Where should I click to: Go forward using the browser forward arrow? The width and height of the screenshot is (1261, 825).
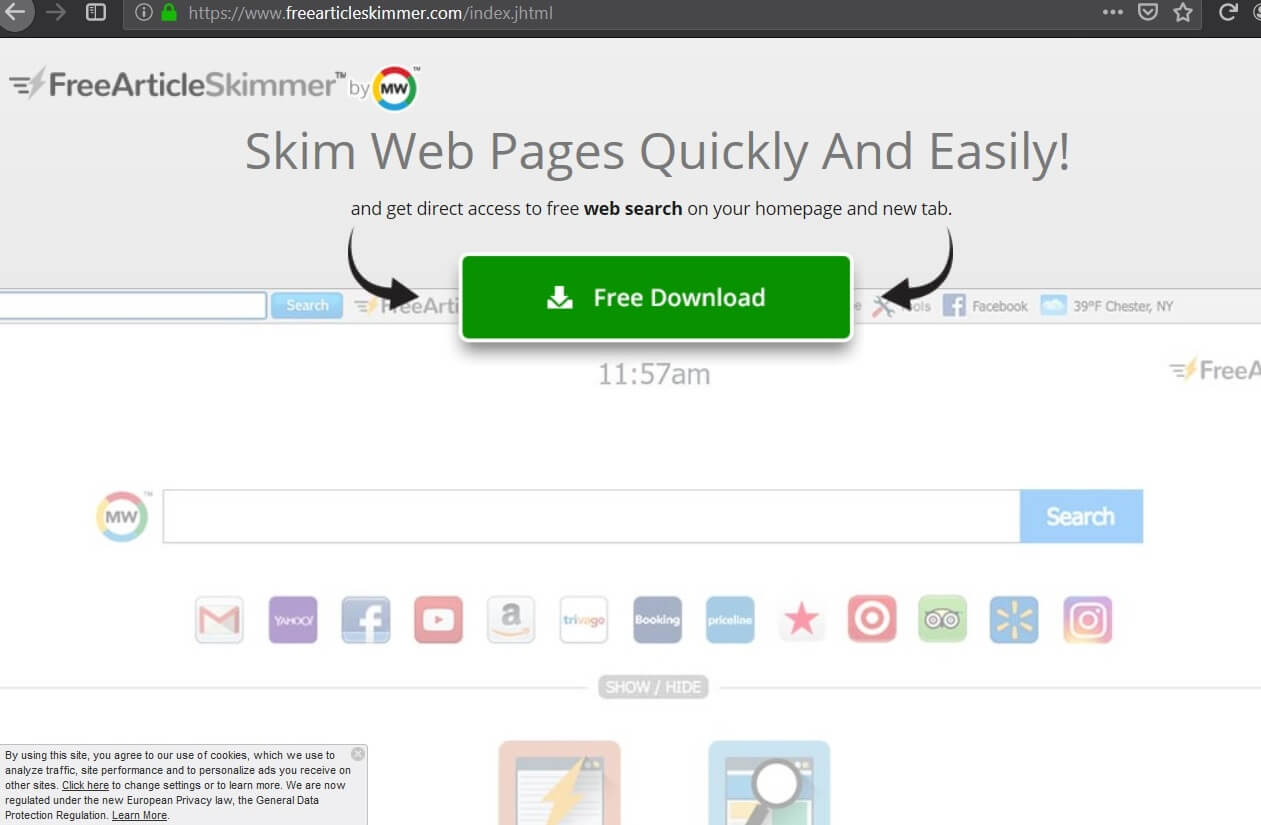56,13
